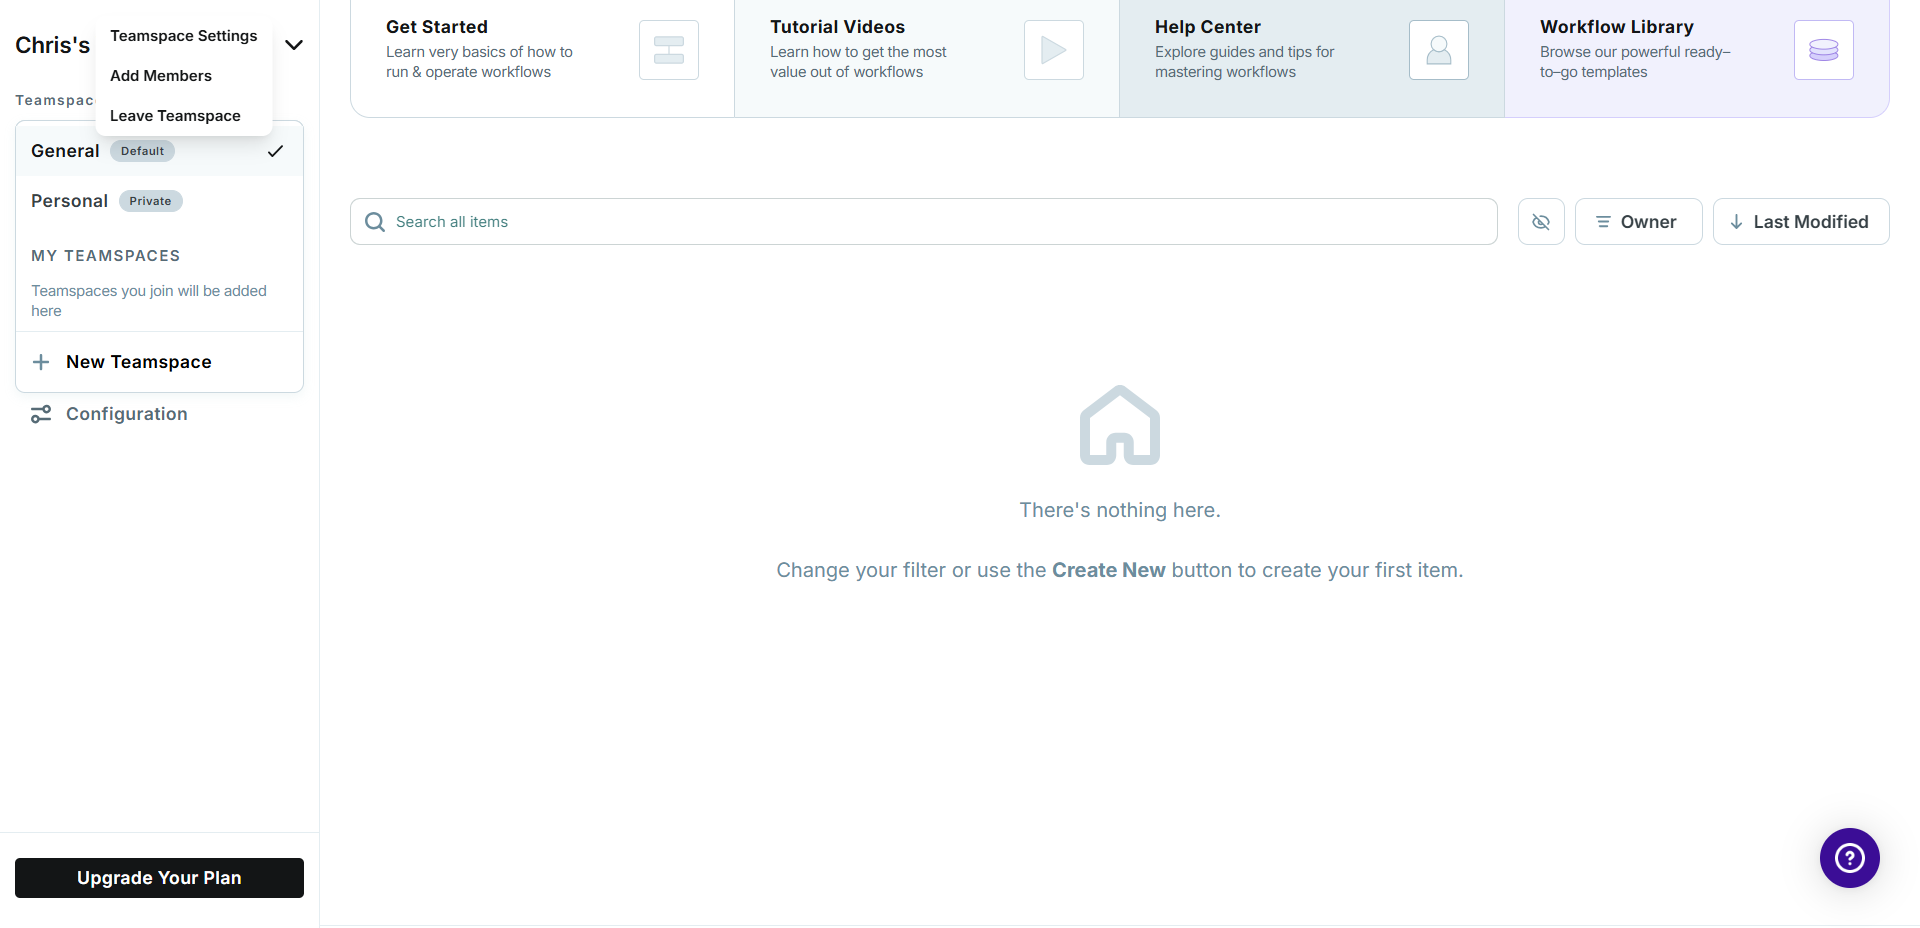Image resolution: width=1920 pixels, height=928 pixels.
Task: Click the MY TEAMSPACES heading
Action: (106, 256)
